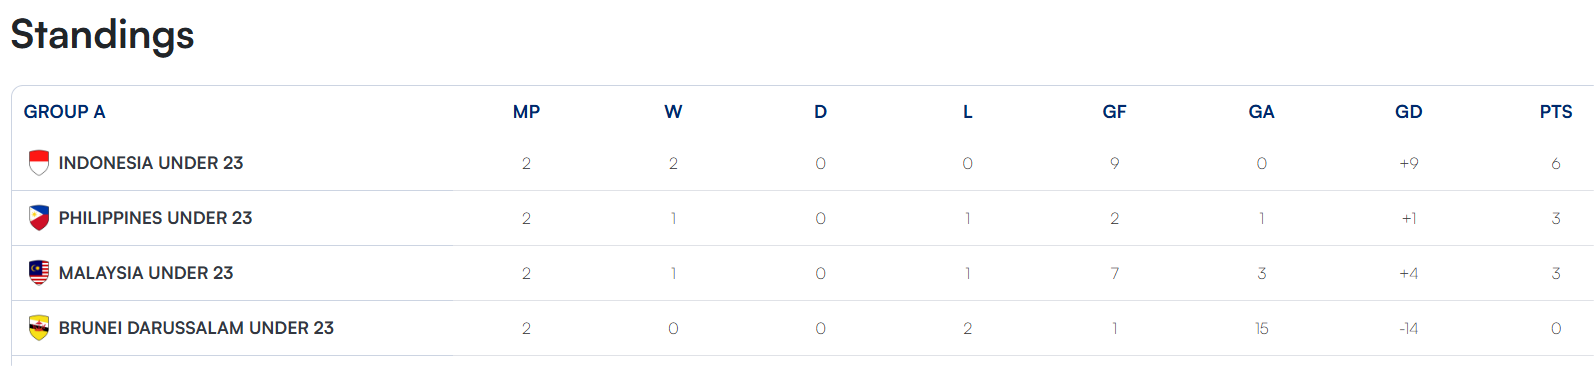The image size is (1594, 366).
Task: Click the Philippines flag icon
Action: 39,218
